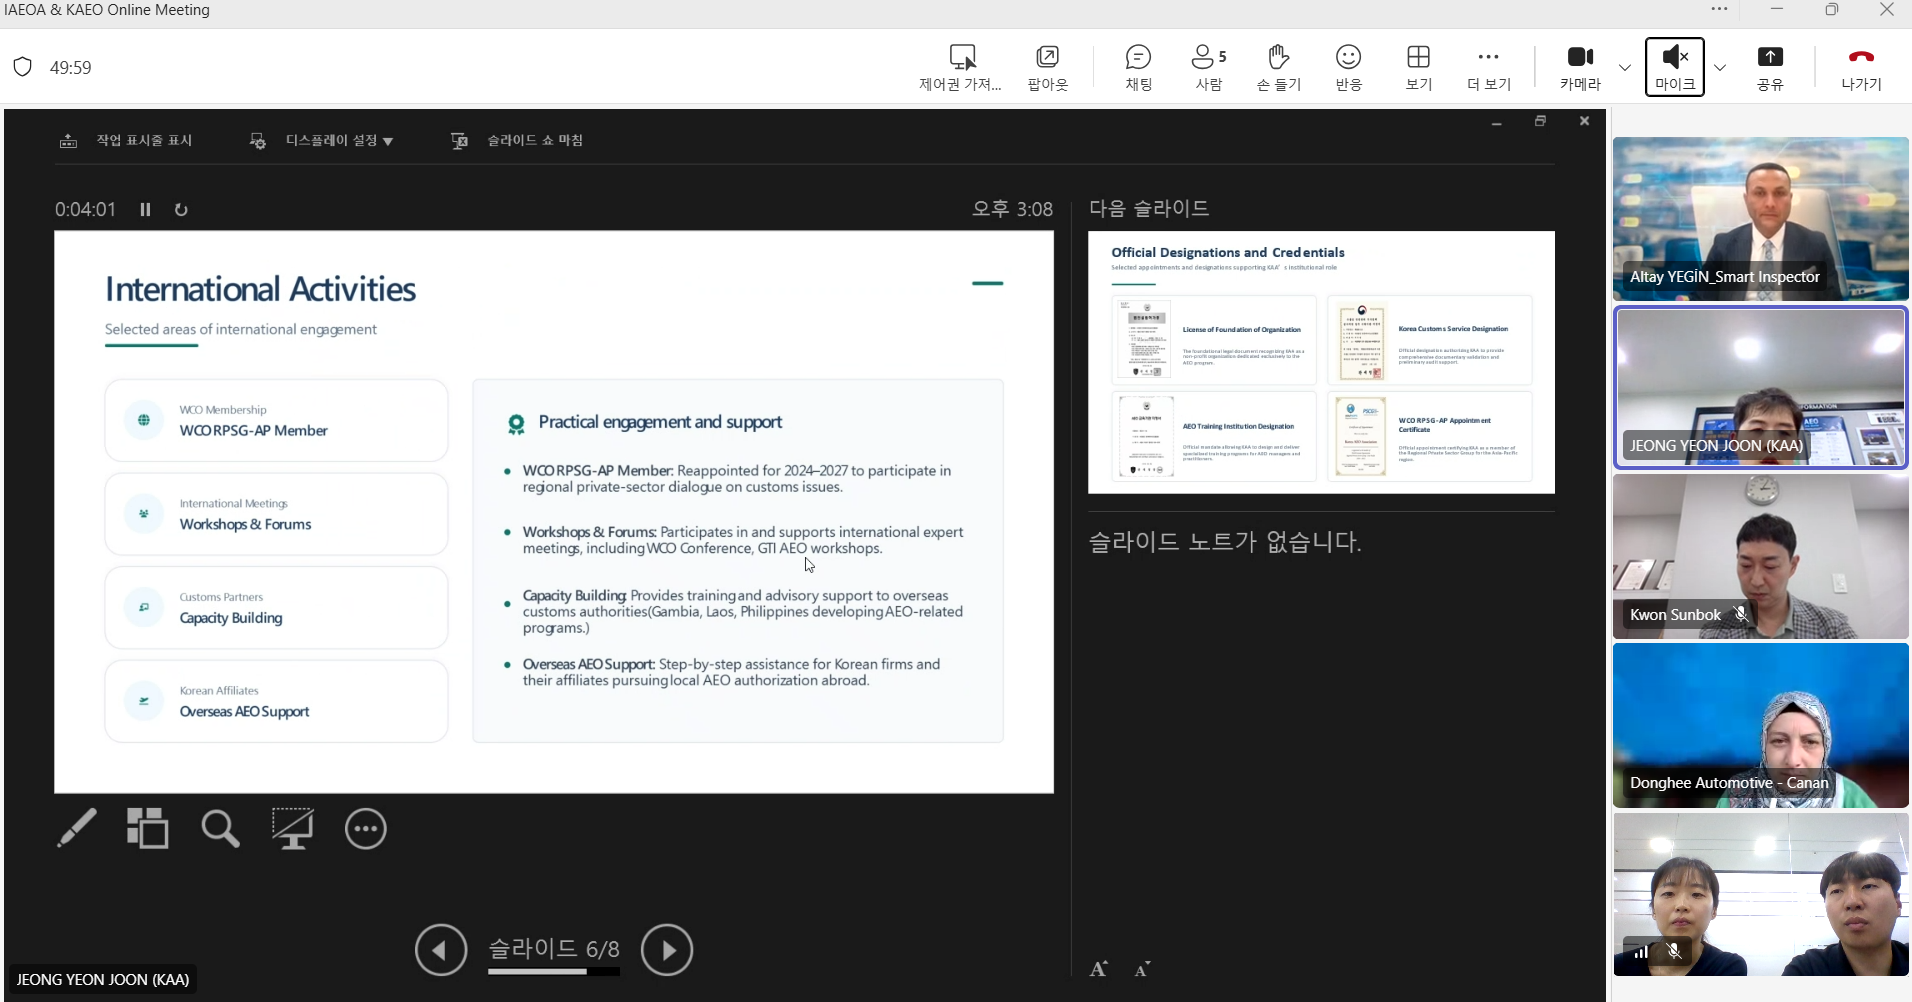1912x1002 pixels.
Task: Click the 0:04:01 elapsed timer text
Action: pos(85,209)
